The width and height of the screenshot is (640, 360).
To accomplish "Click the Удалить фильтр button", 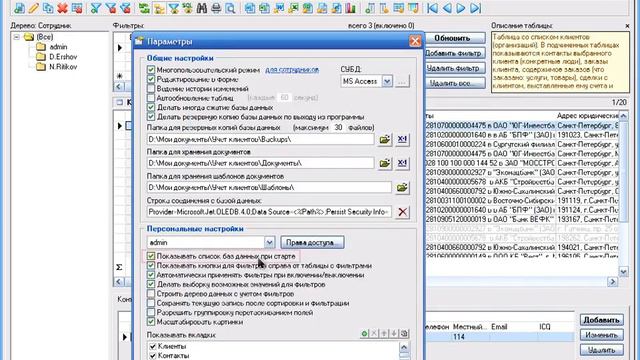I will 455,68.
